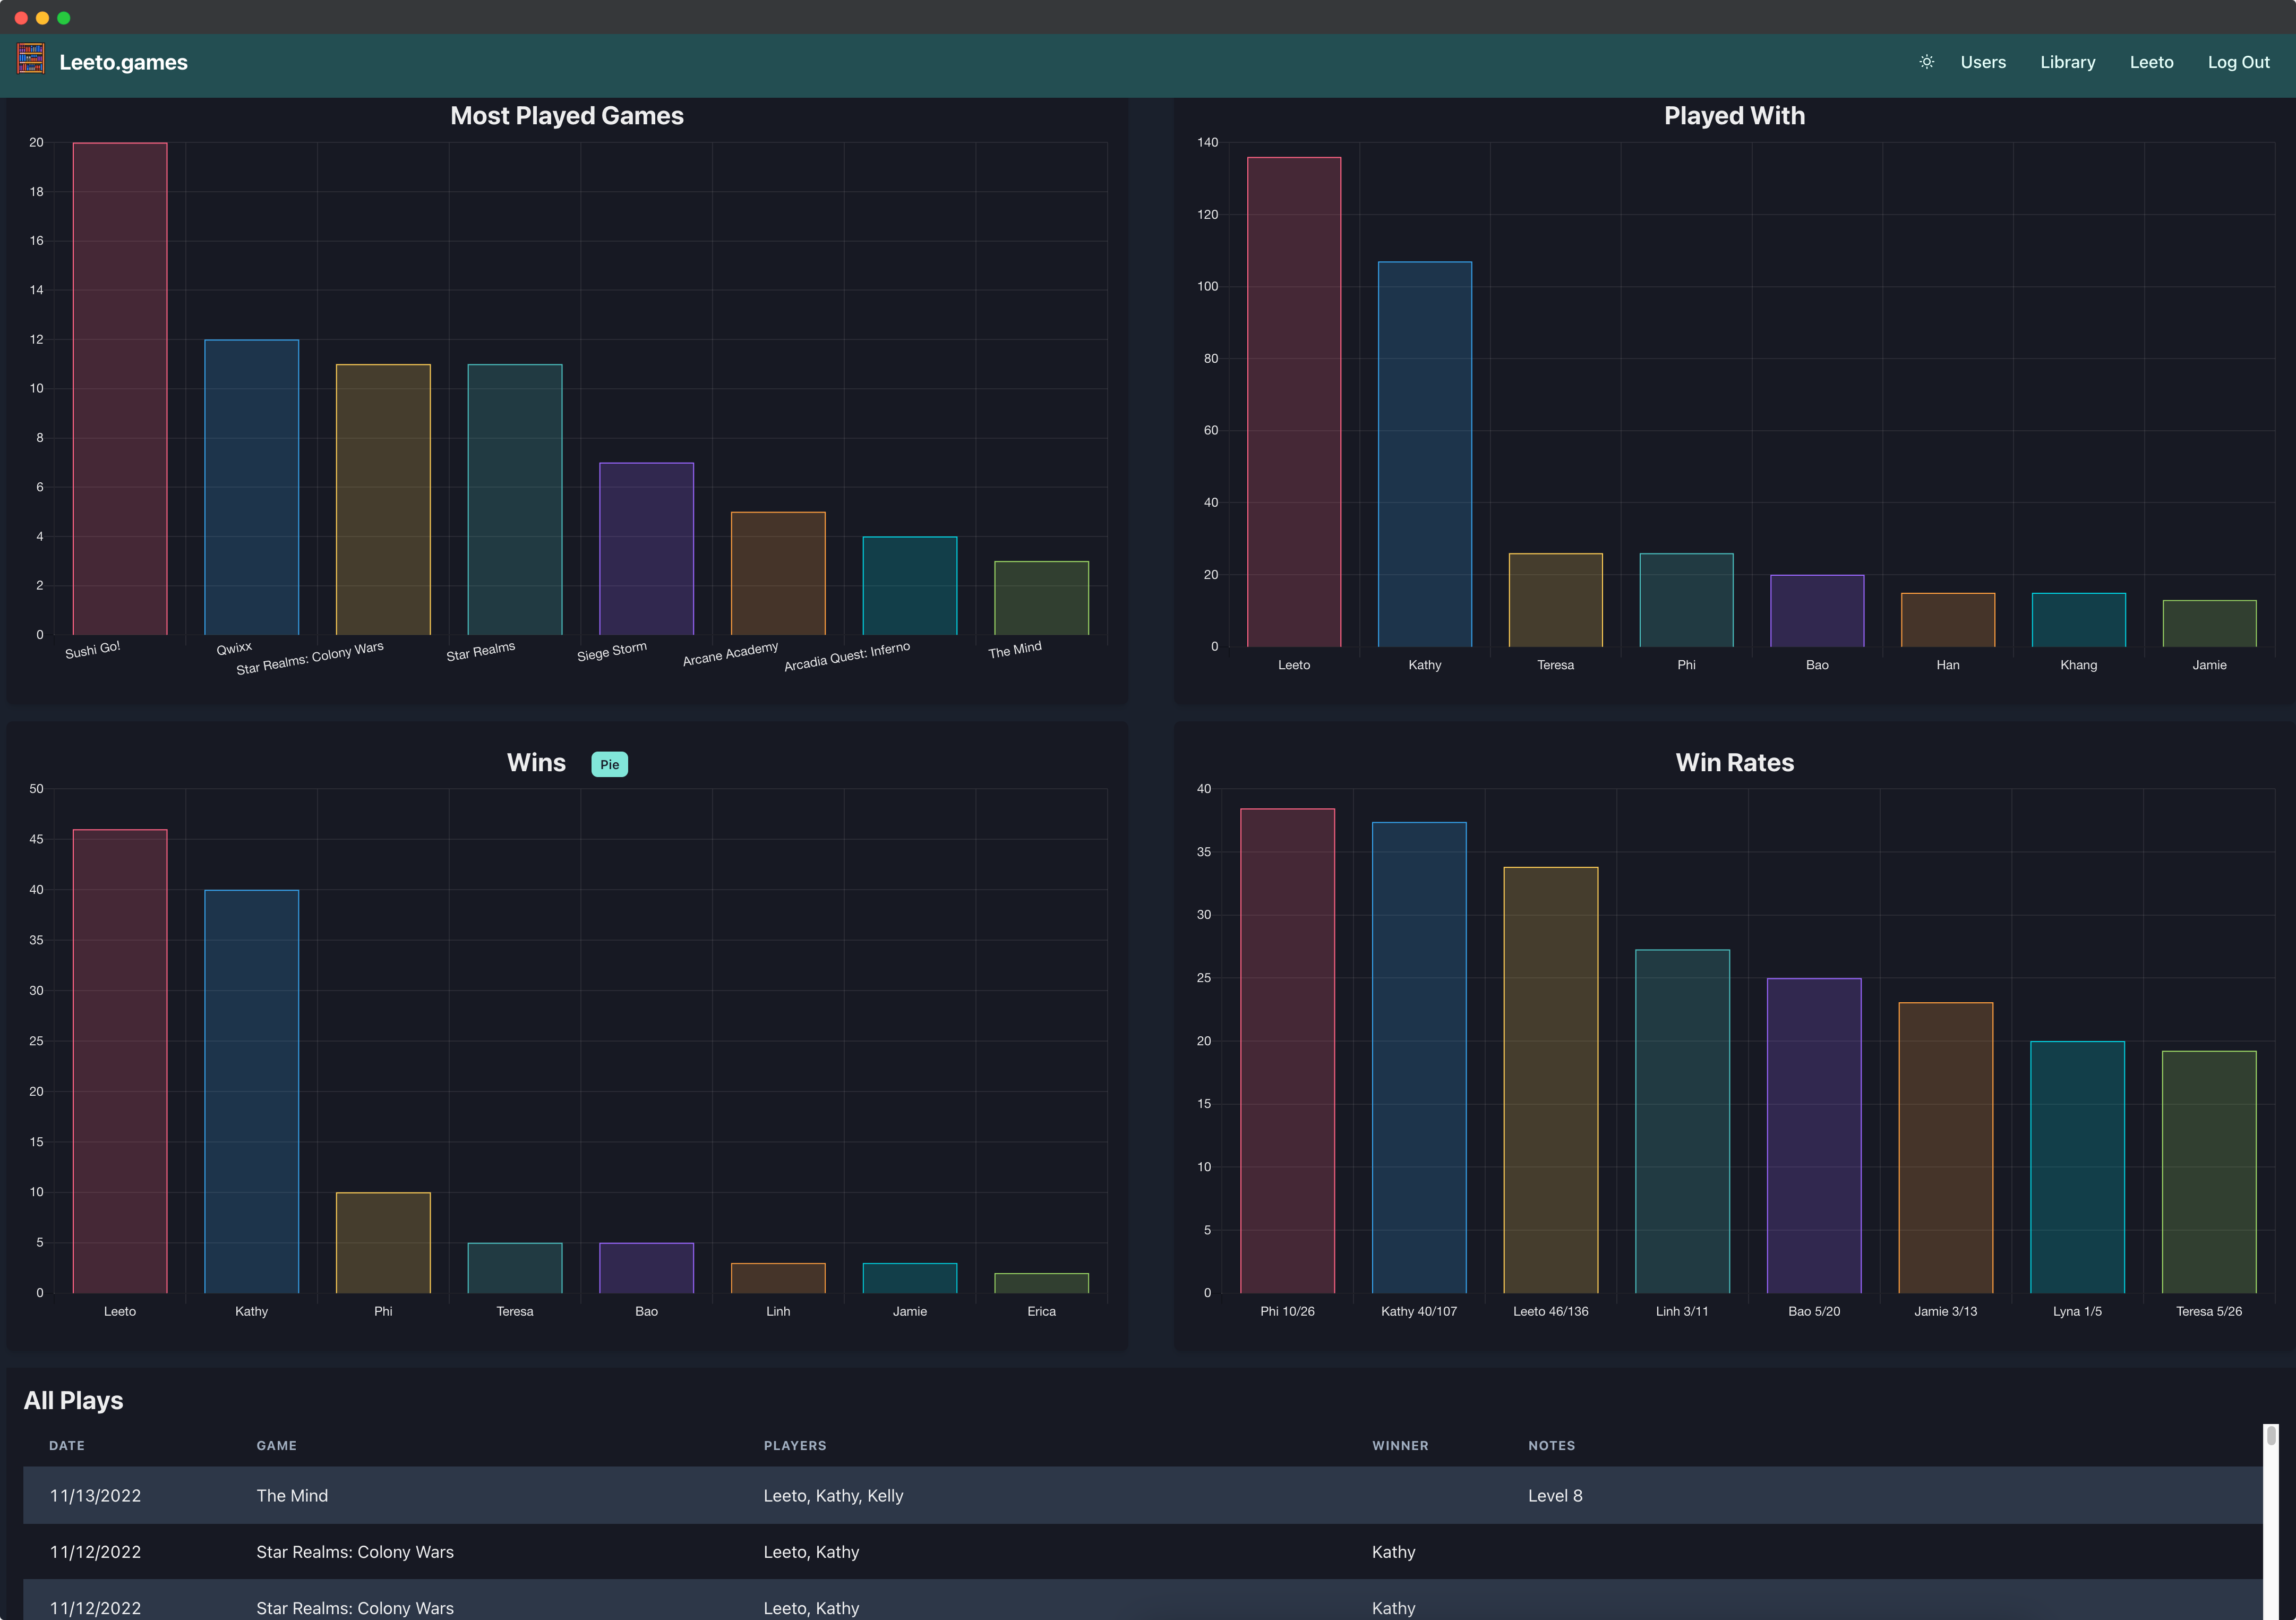Click the GAME column header

pyautogui.click(x=277, y=1446)
